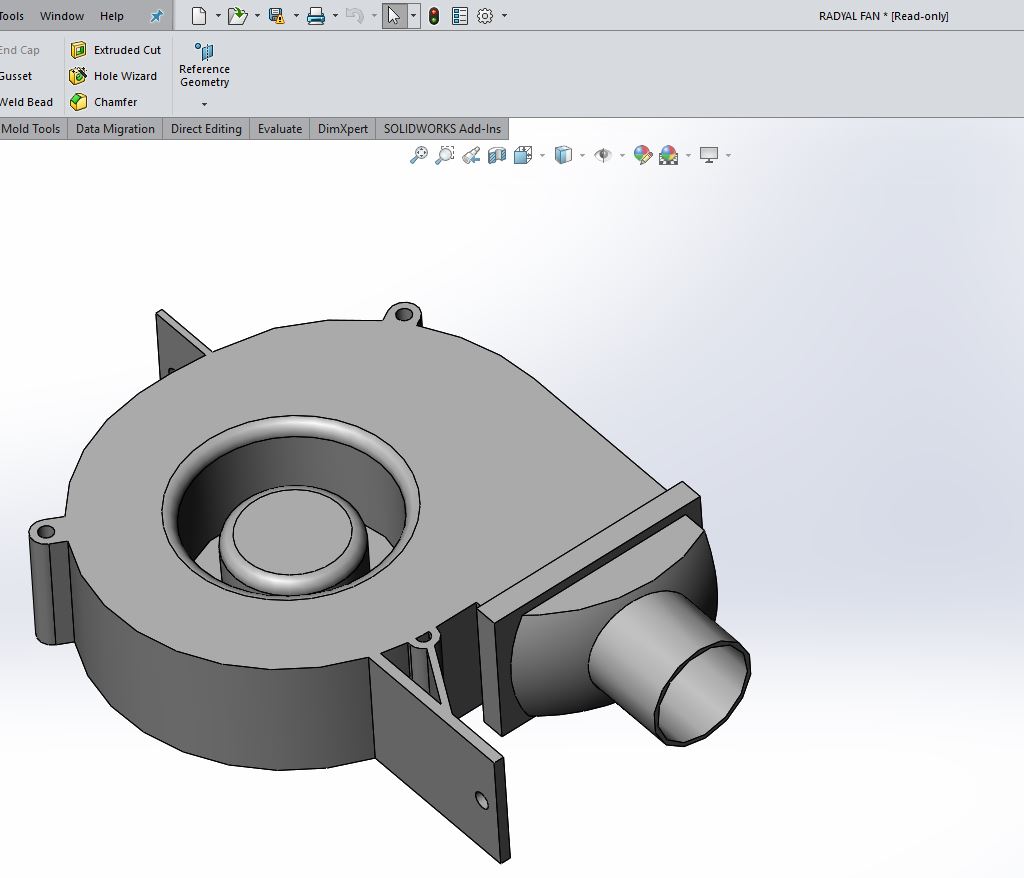
Task: Click the greyed End Cap command
Action: coord(20,50)
